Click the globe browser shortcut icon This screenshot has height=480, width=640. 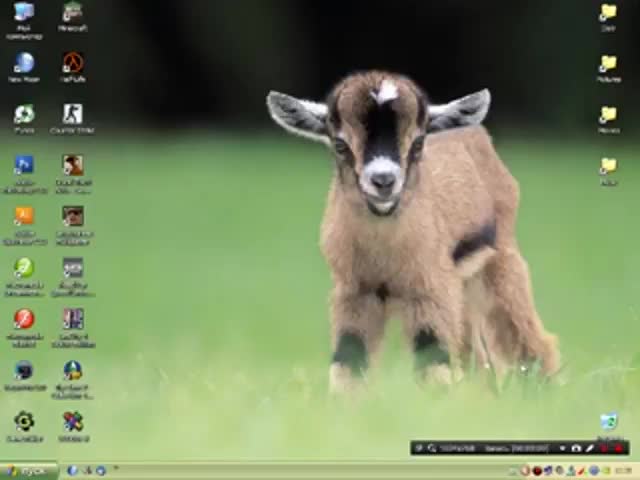click(x=24, y=64)
